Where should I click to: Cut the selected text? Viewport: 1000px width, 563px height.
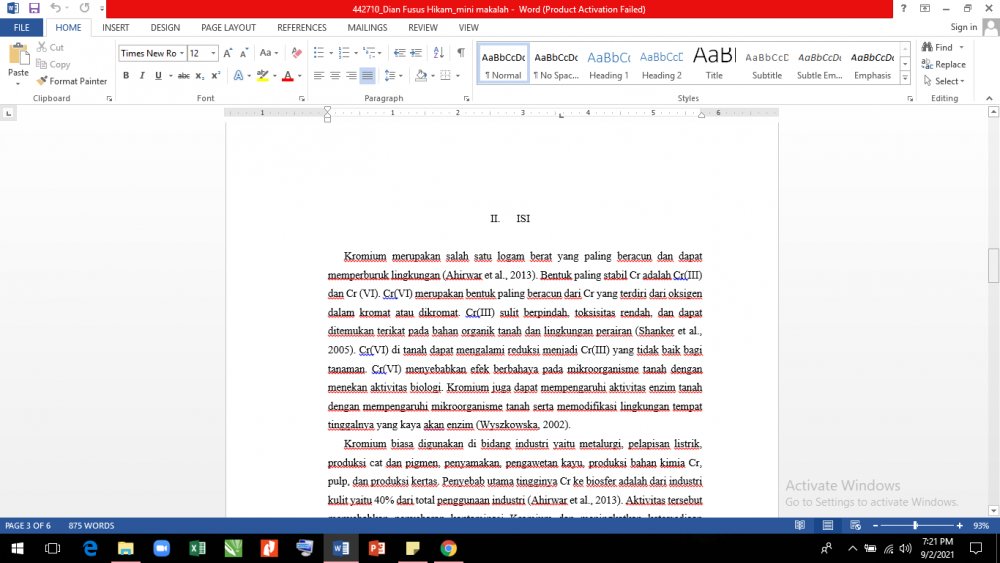pyautogui.click(x=50, y=47)
